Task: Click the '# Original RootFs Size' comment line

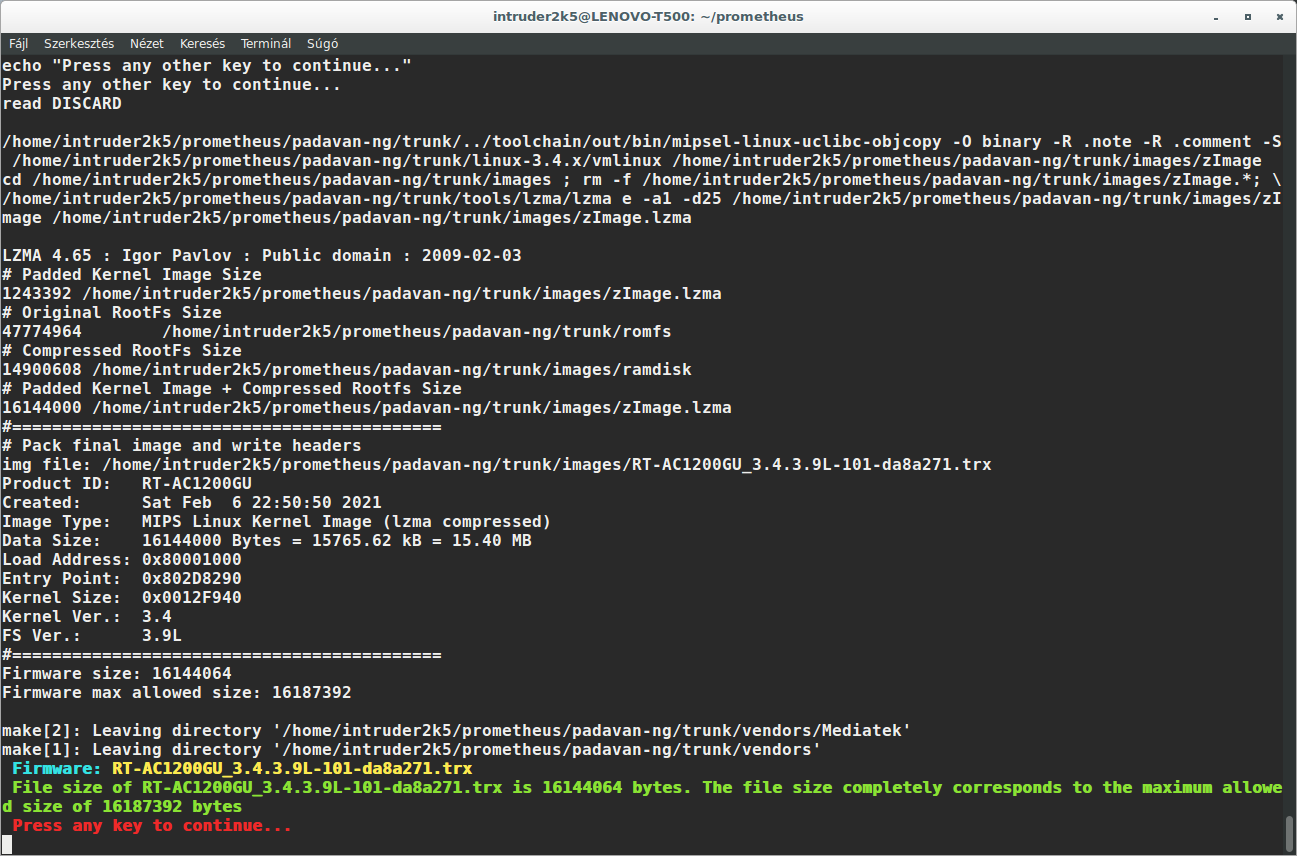Action: (112, 313)
